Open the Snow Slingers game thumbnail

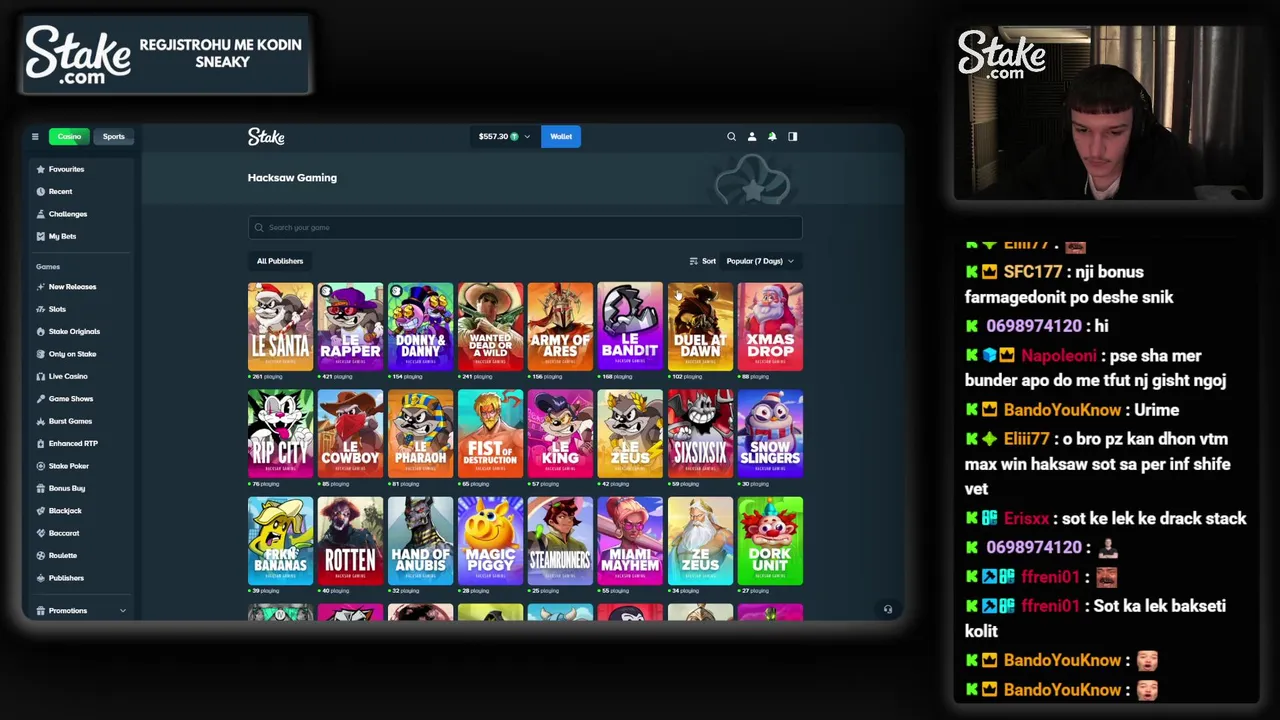click(770, 433)
